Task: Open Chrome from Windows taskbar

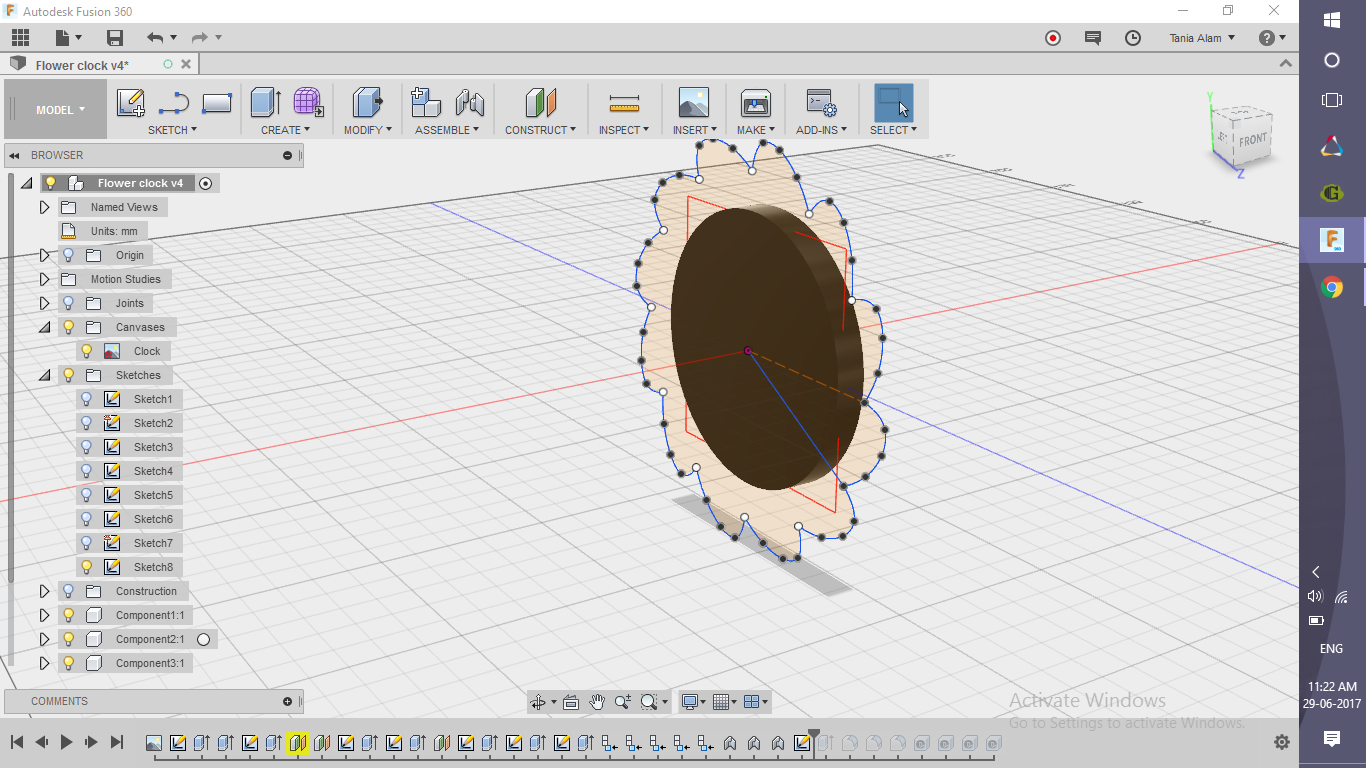Action: tap(1332, 288)
